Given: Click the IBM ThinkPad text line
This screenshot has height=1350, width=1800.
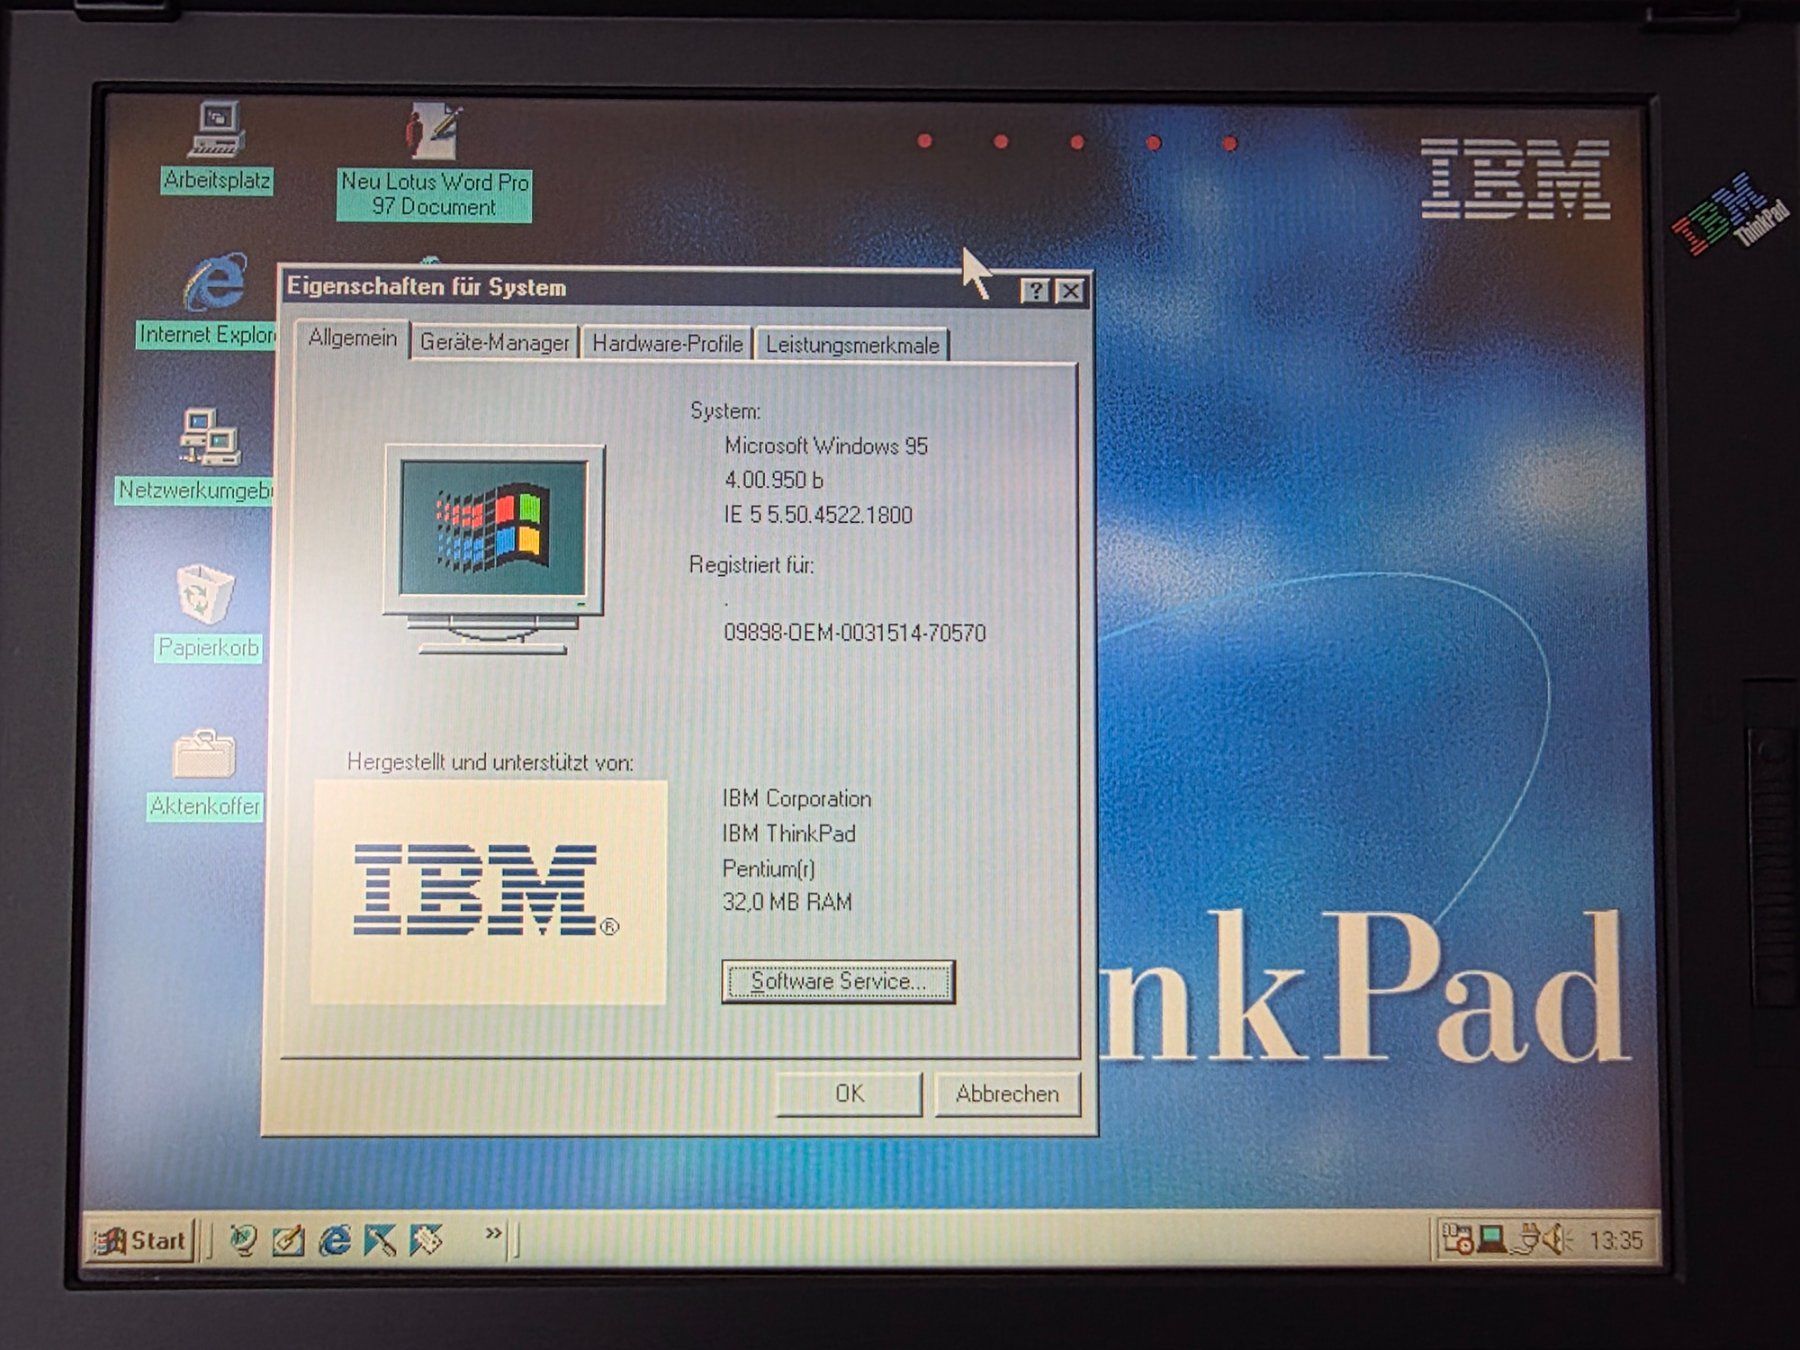Looking at the screenshot, I should click(789, 833).
